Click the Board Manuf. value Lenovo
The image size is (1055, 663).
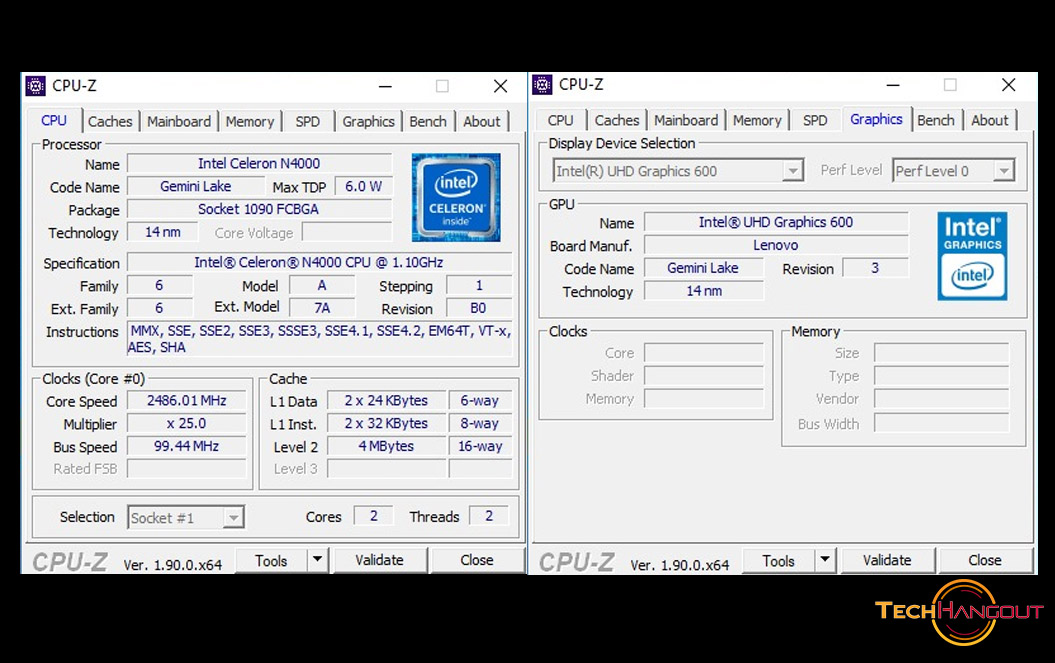pyautogui.click(x=776, y=245)
